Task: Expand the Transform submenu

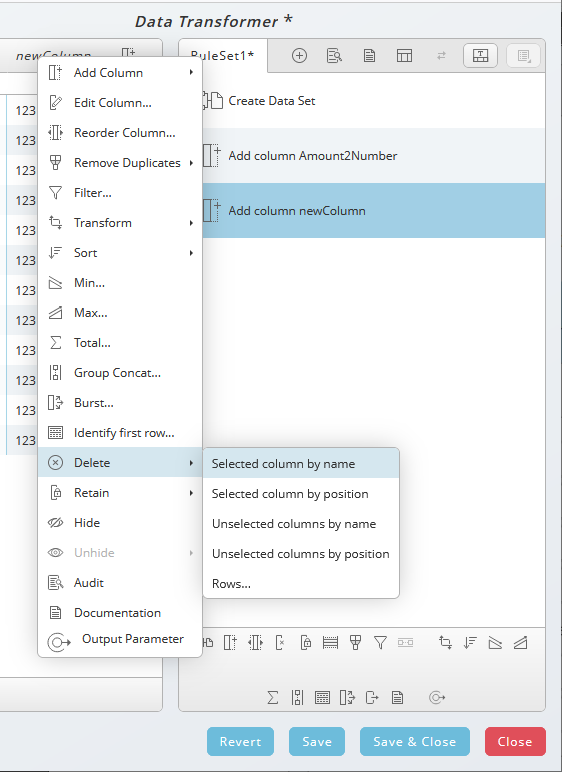Action: pos(120,223)
